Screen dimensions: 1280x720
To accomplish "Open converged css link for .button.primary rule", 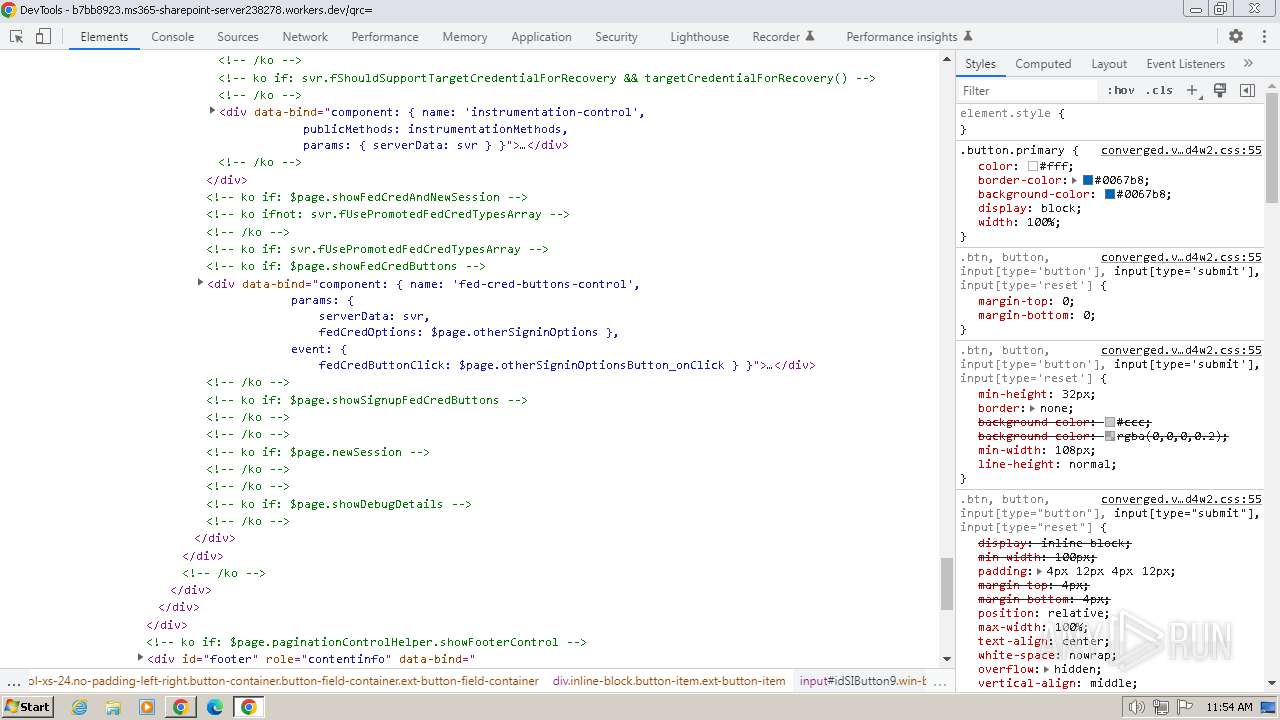I will pos(1181,150).
